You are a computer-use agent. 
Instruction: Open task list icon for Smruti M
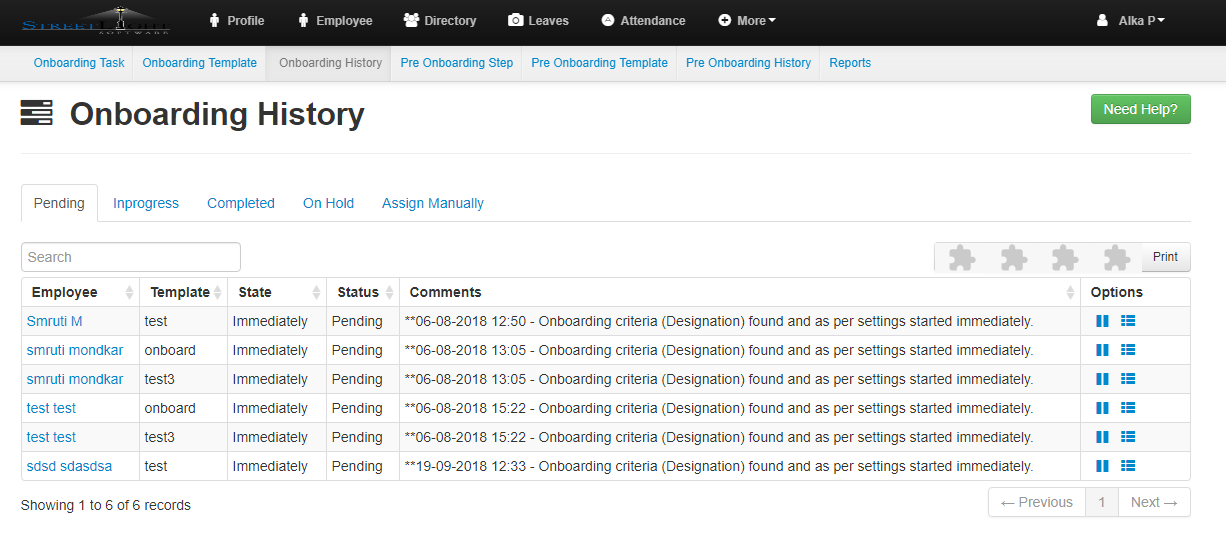pyautogui.click(x=1128, y=321)
